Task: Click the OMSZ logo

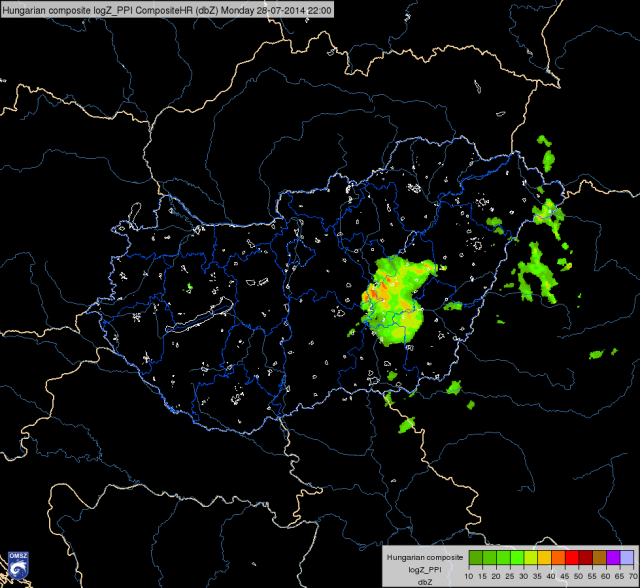Action: pyautogui.click(x=18, y=566)
